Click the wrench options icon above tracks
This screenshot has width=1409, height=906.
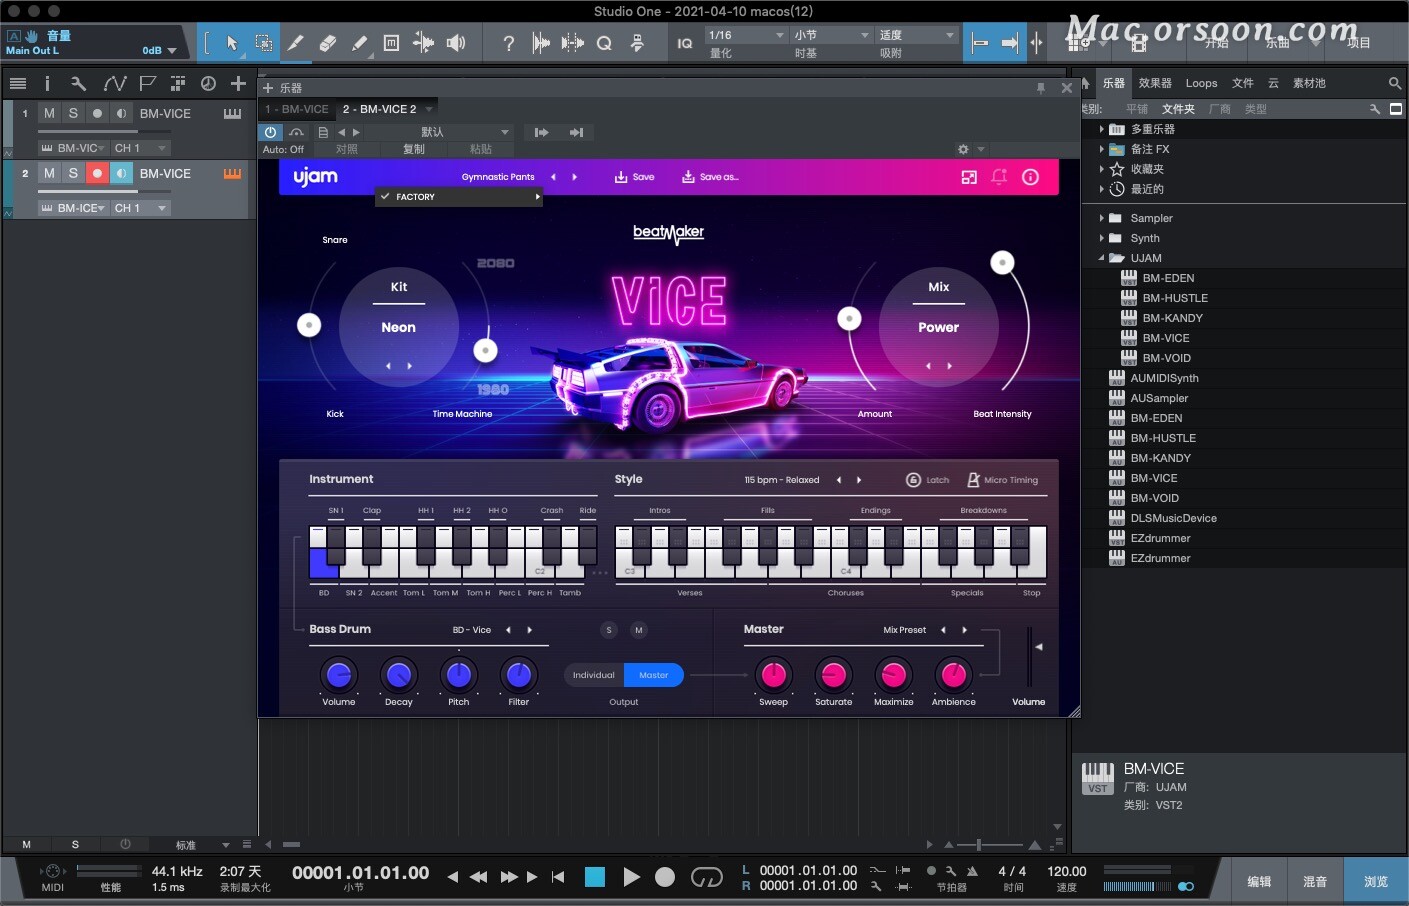click(x=79, y=84)
